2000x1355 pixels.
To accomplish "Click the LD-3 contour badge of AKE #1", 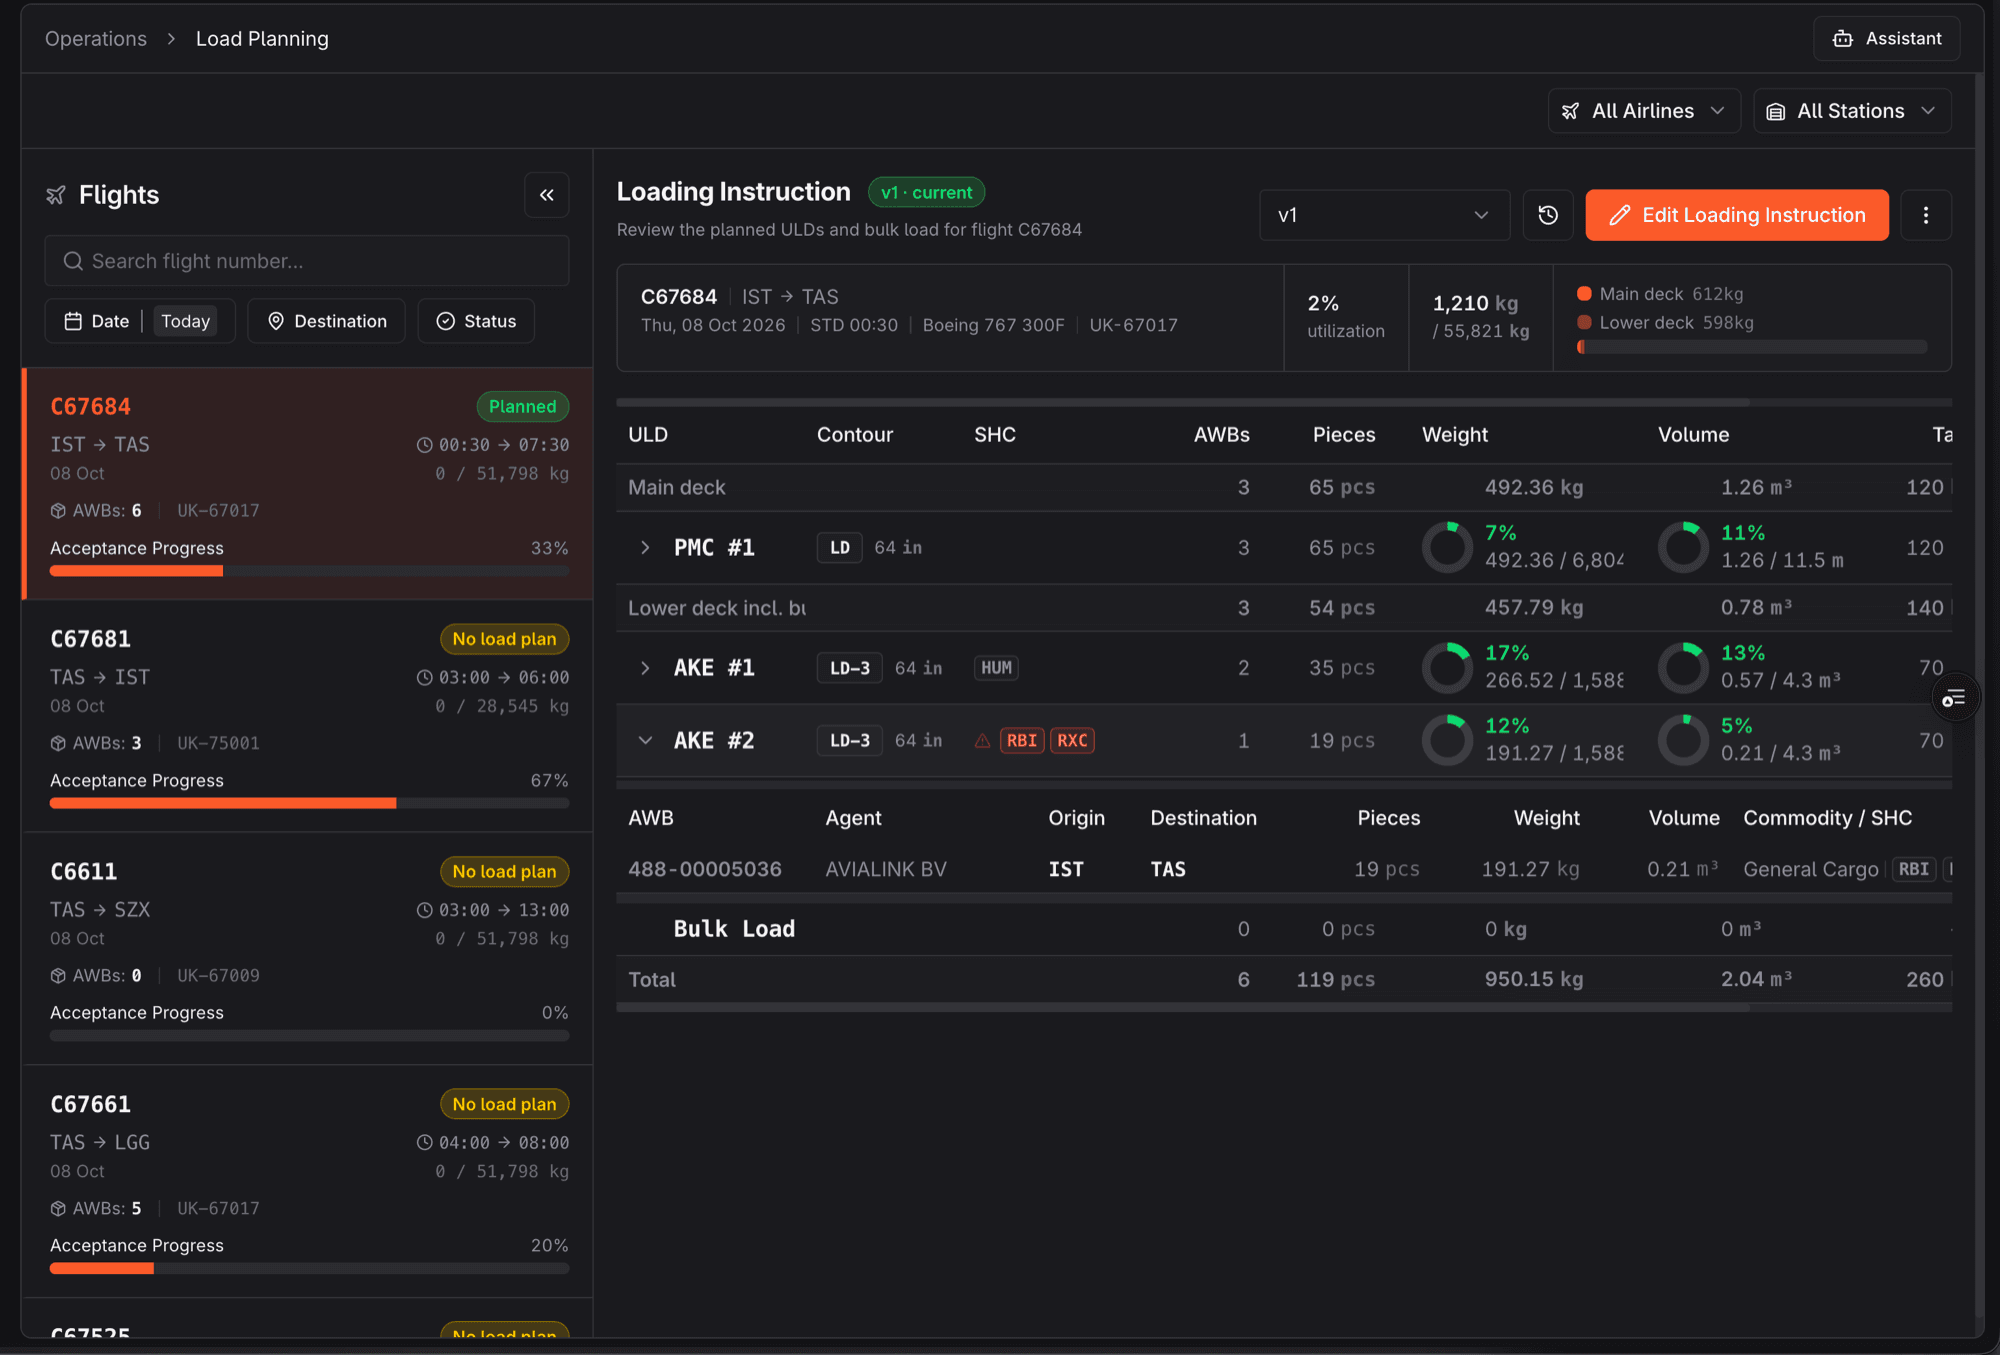I will tap(850, 668).
